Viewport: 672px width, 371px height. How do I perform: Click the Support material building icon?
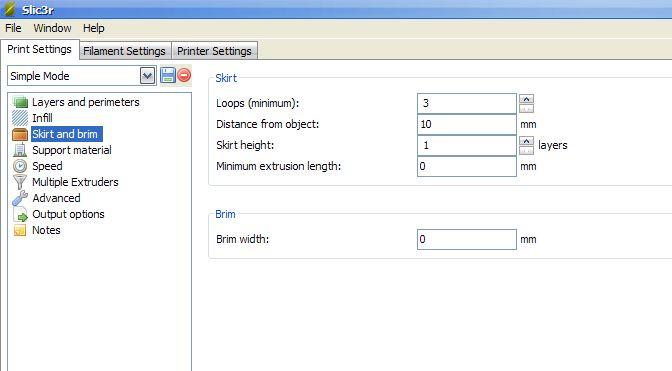[20, 150]
